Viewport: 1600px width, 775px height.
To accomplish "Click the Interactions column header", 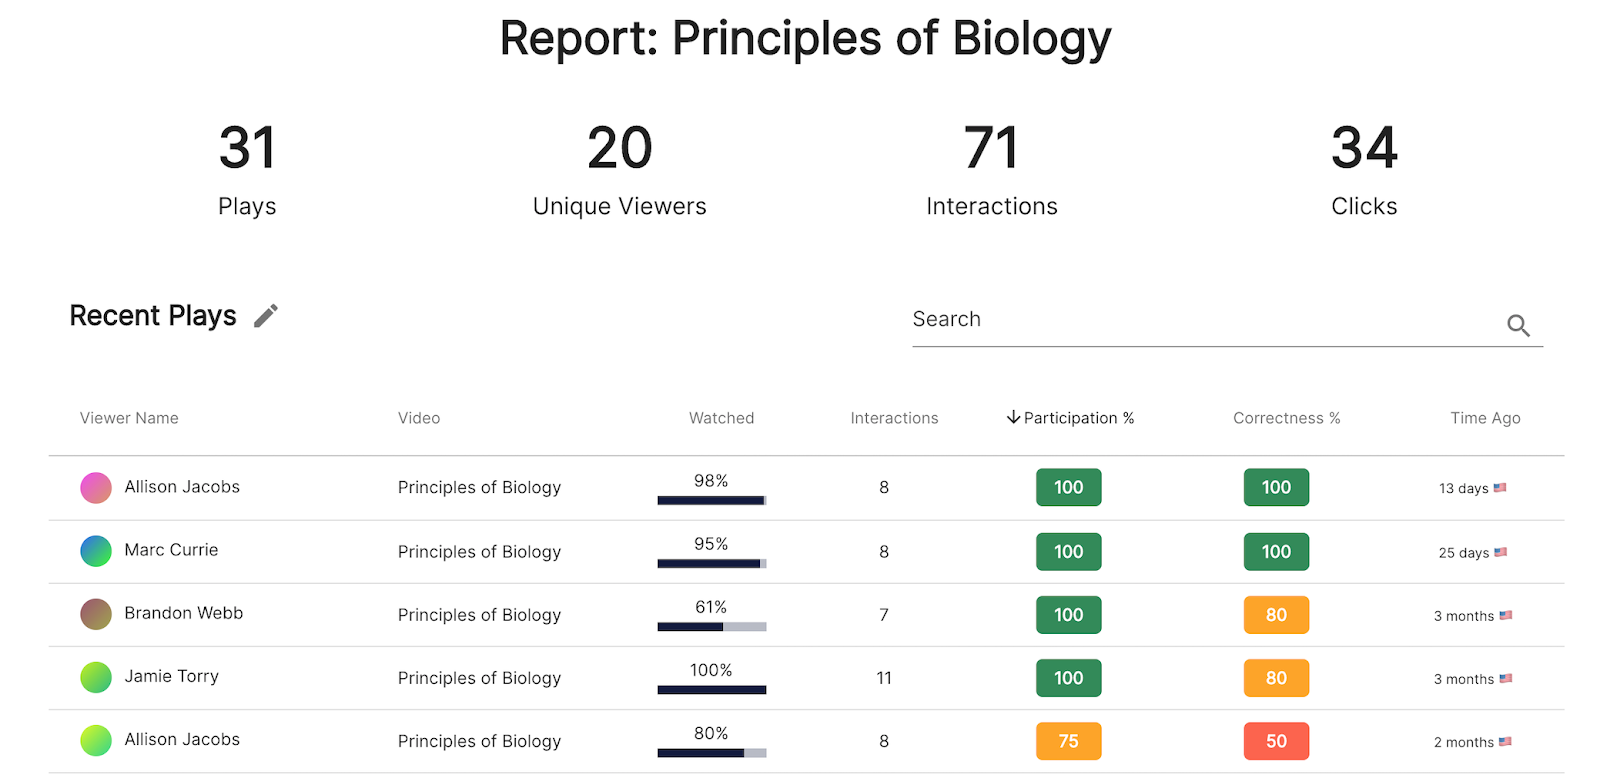I will pos(894,418).
